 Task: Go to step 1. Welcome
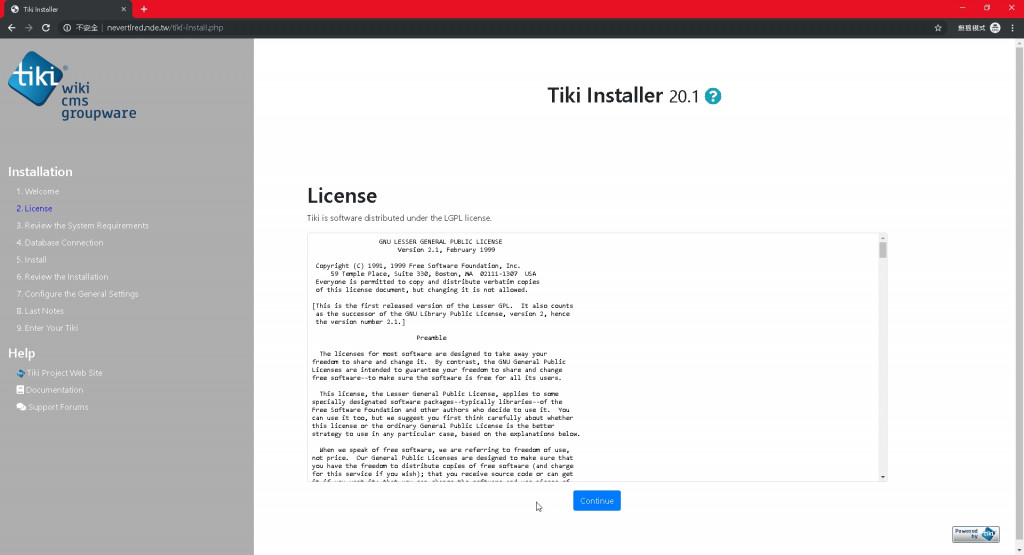[x=38, y=191]
